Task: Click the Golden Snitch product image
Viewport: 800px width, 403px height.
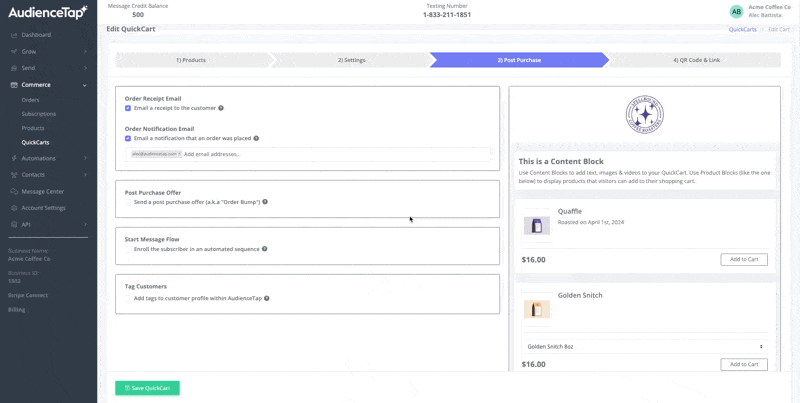Action: click(x=537, y=309)
